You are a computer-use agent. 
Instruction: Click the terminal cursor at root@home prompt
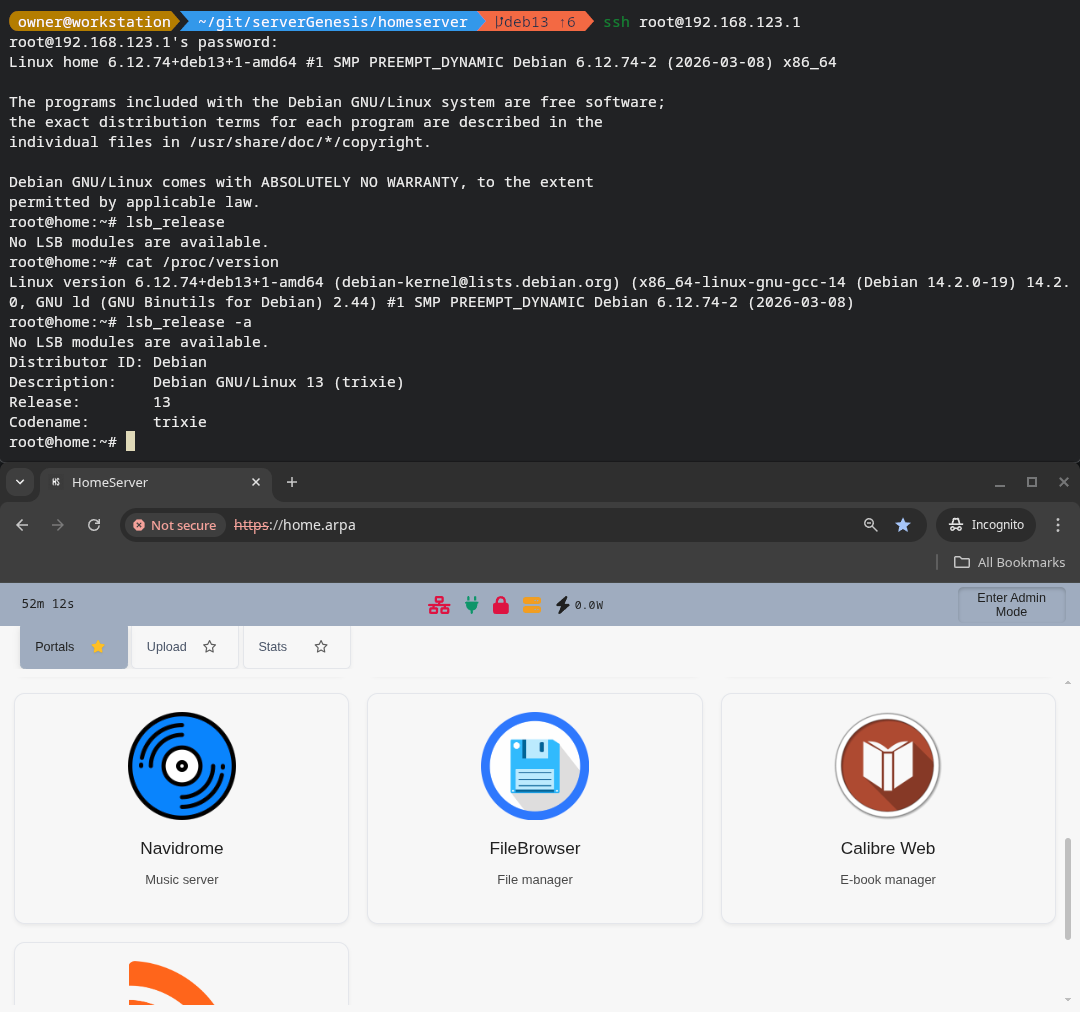[131, 442]
